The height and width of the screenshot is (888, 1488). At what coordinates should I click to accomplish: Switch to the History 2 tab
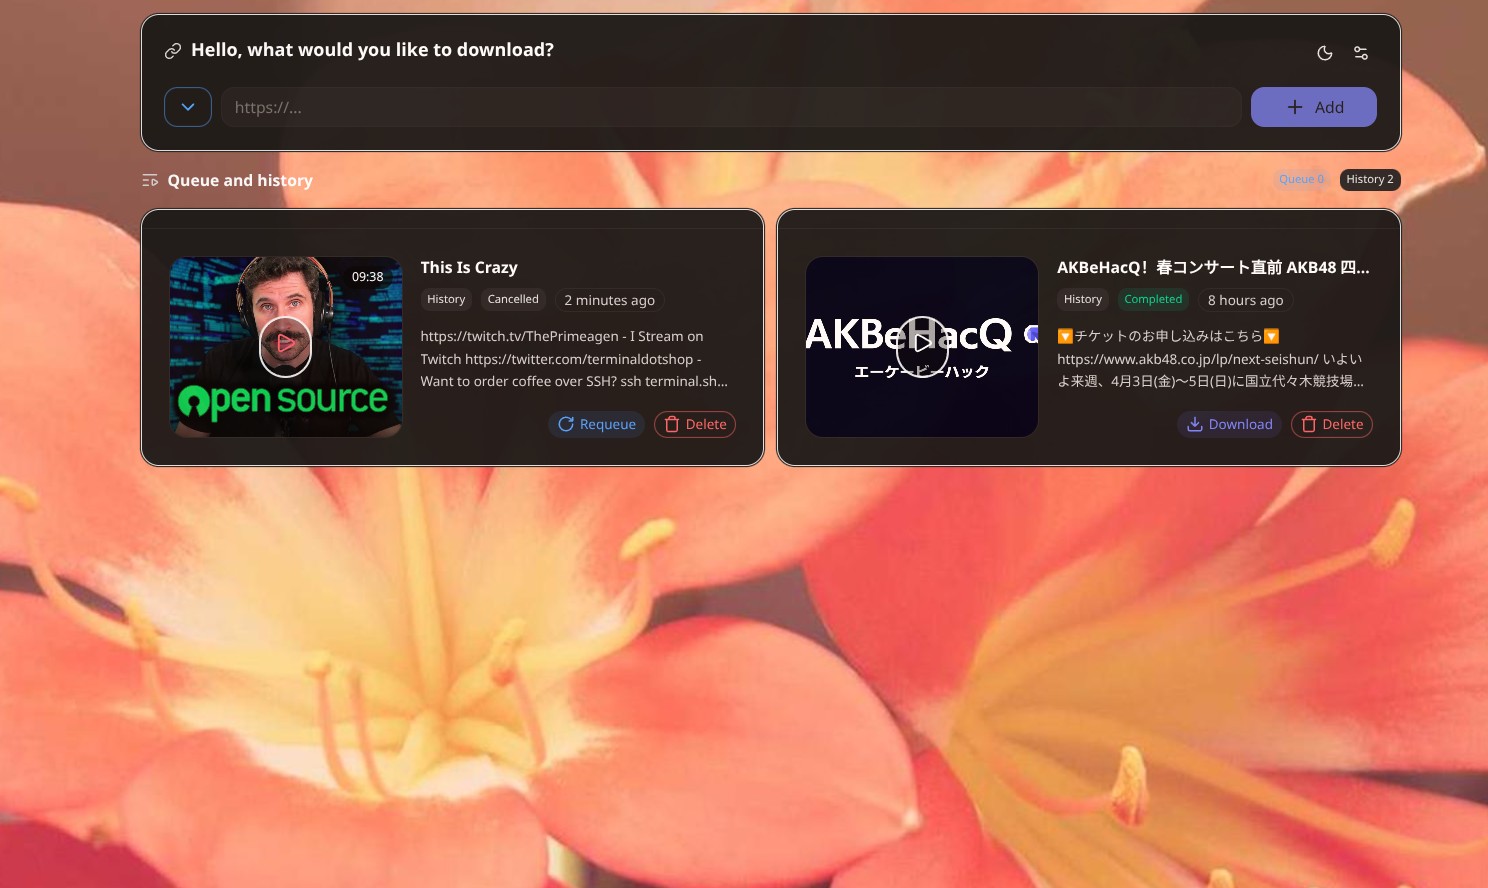1370,180
